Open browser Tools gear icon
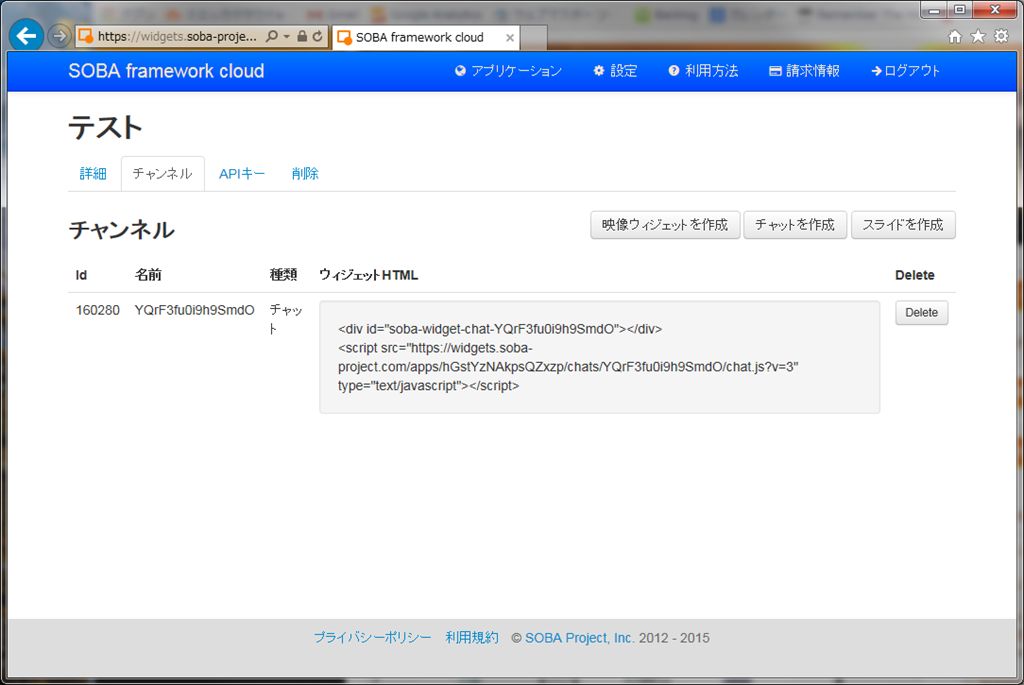Image resolution: width=1024 pixels, height=685 pixels. point(1001,37)
